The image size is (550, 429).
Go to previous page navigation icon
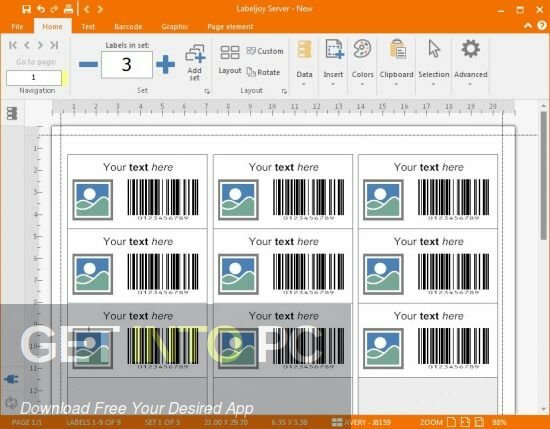tap(27, 45)
